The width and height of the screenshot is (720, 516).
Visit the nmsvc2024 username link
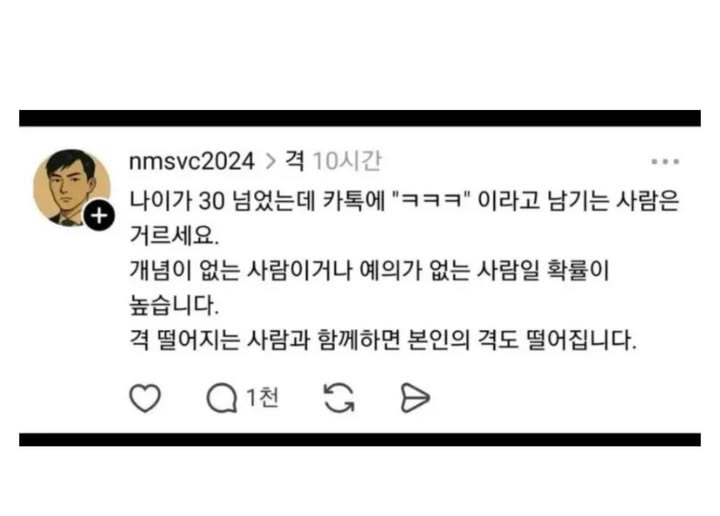191,162
